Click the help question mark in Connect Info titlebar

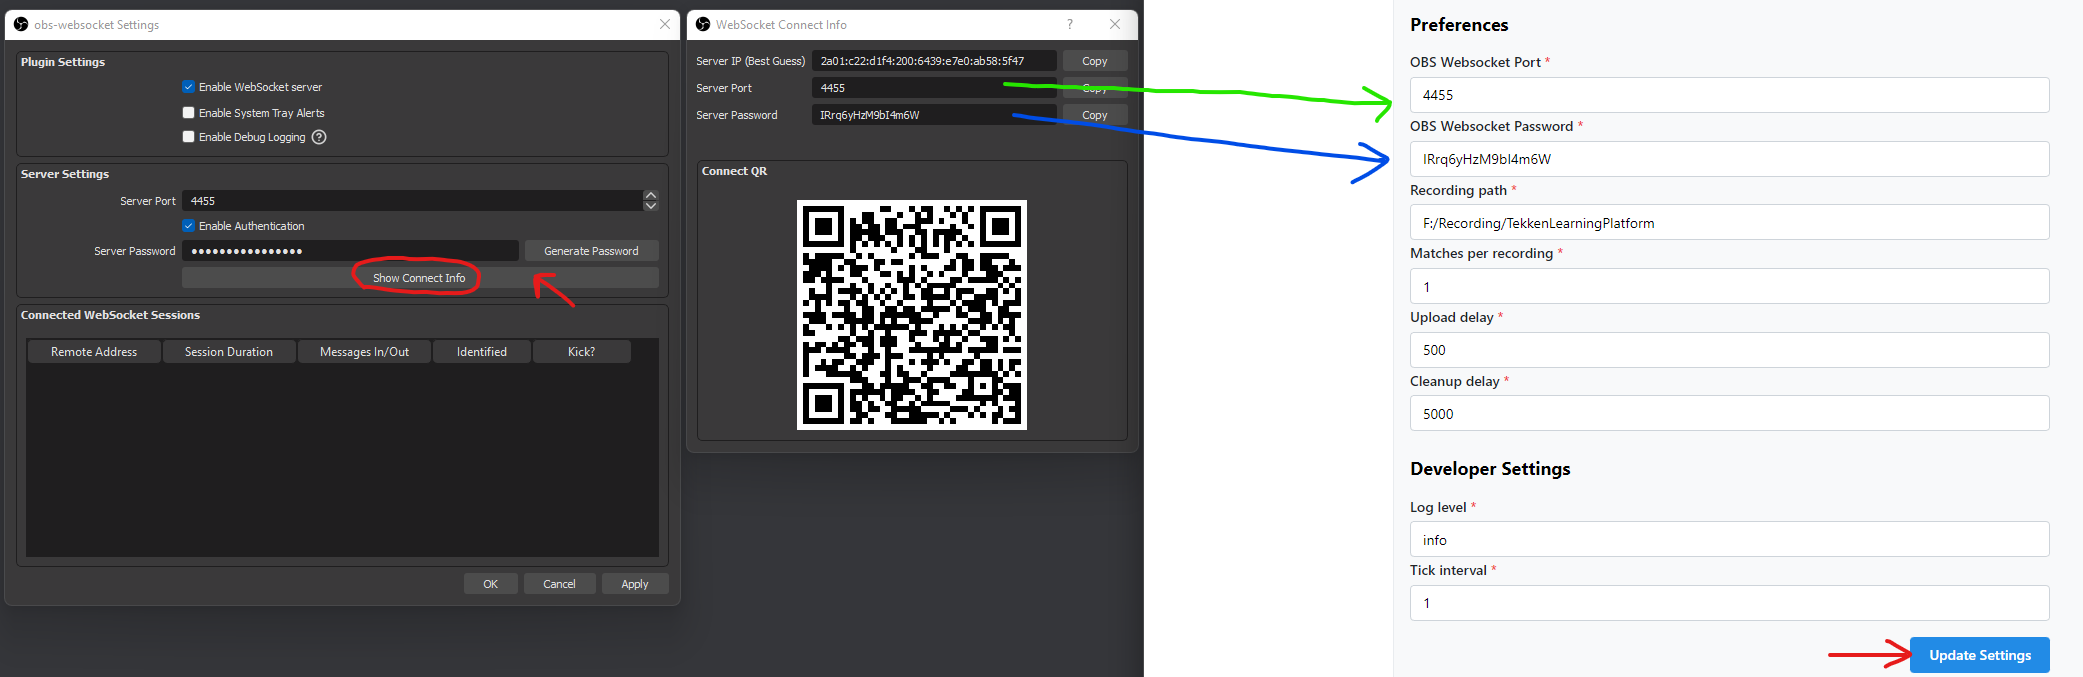[1070, 24]
